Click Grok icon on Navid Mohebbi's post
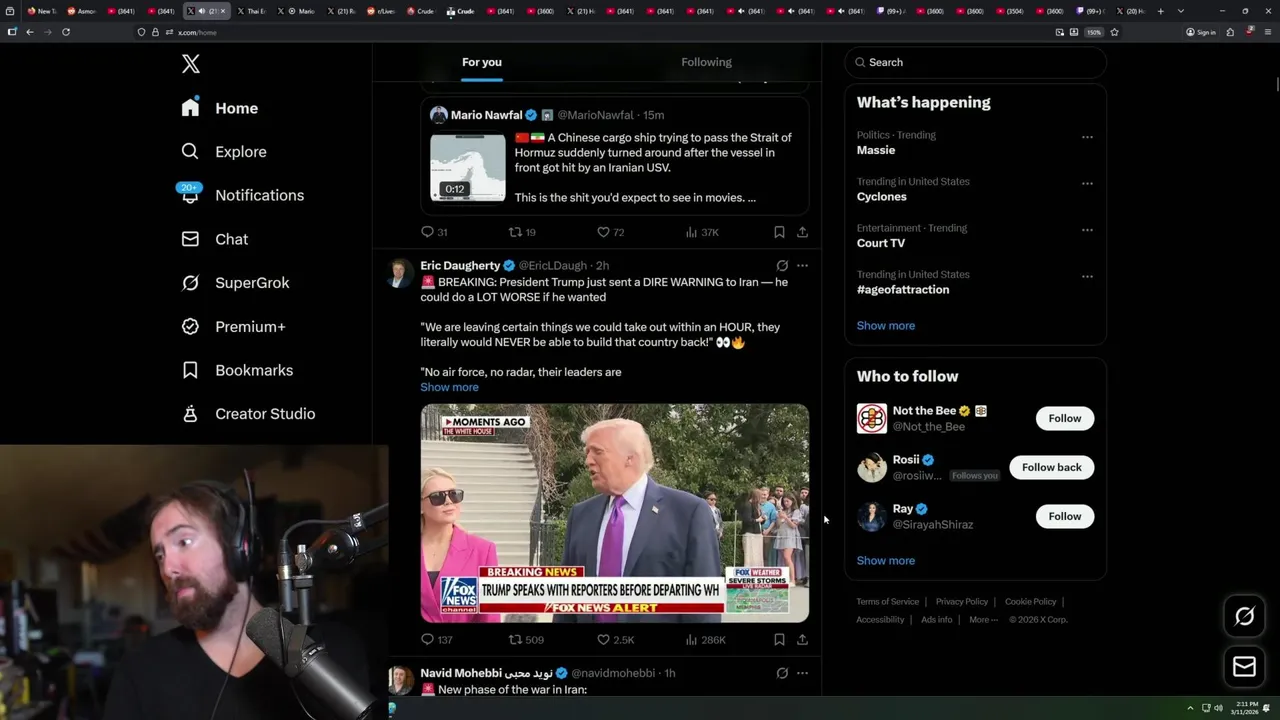This screenshot has height=720, width=1280. tap(782, 674)
